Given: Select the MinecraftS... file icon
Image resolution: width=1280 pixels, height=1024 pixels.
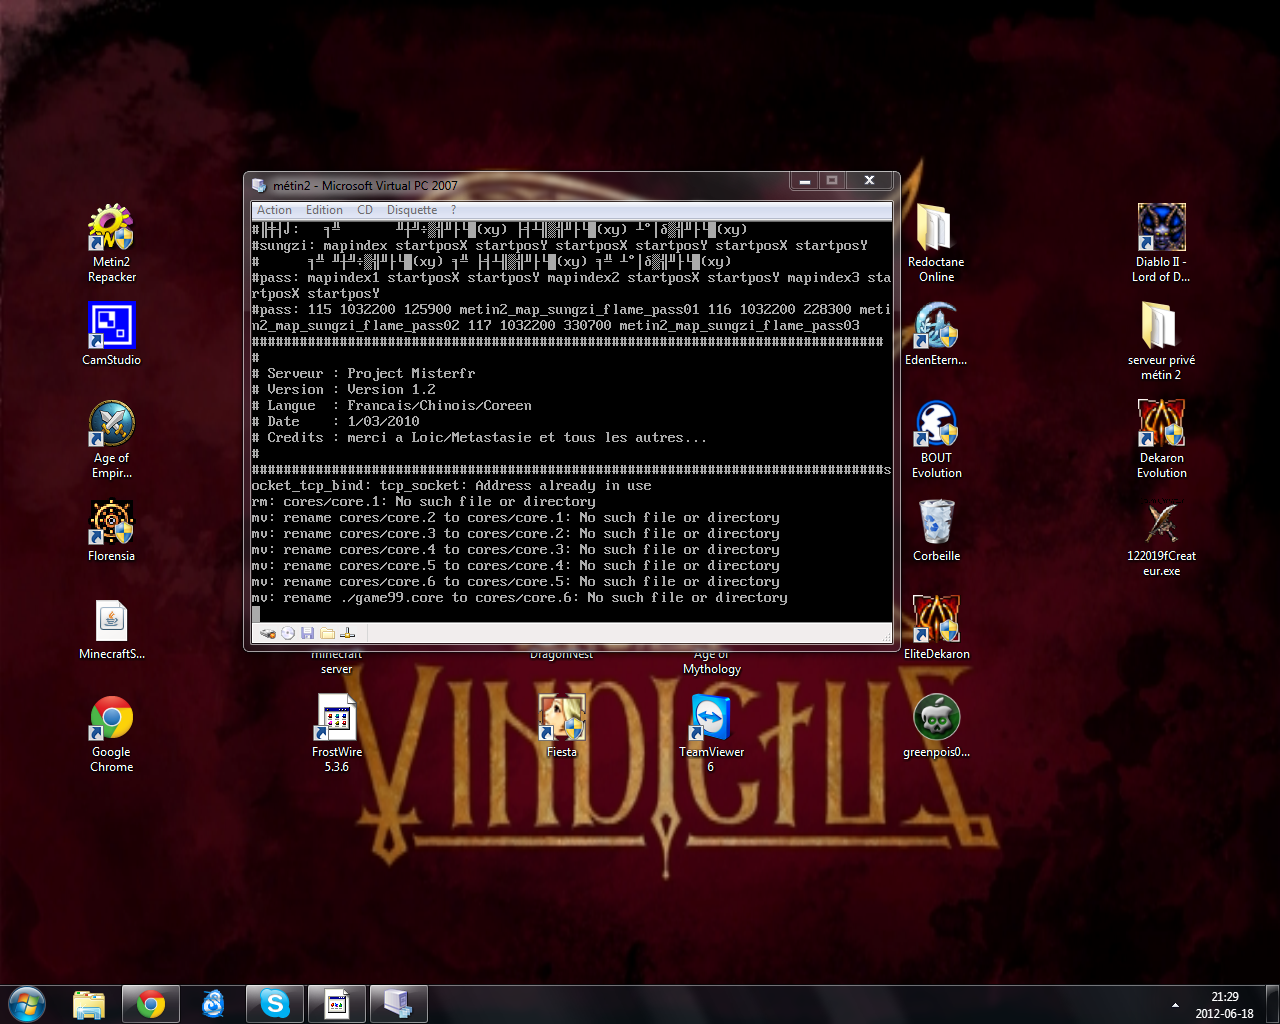Looking at the screenshot, I should pos(112,629).
